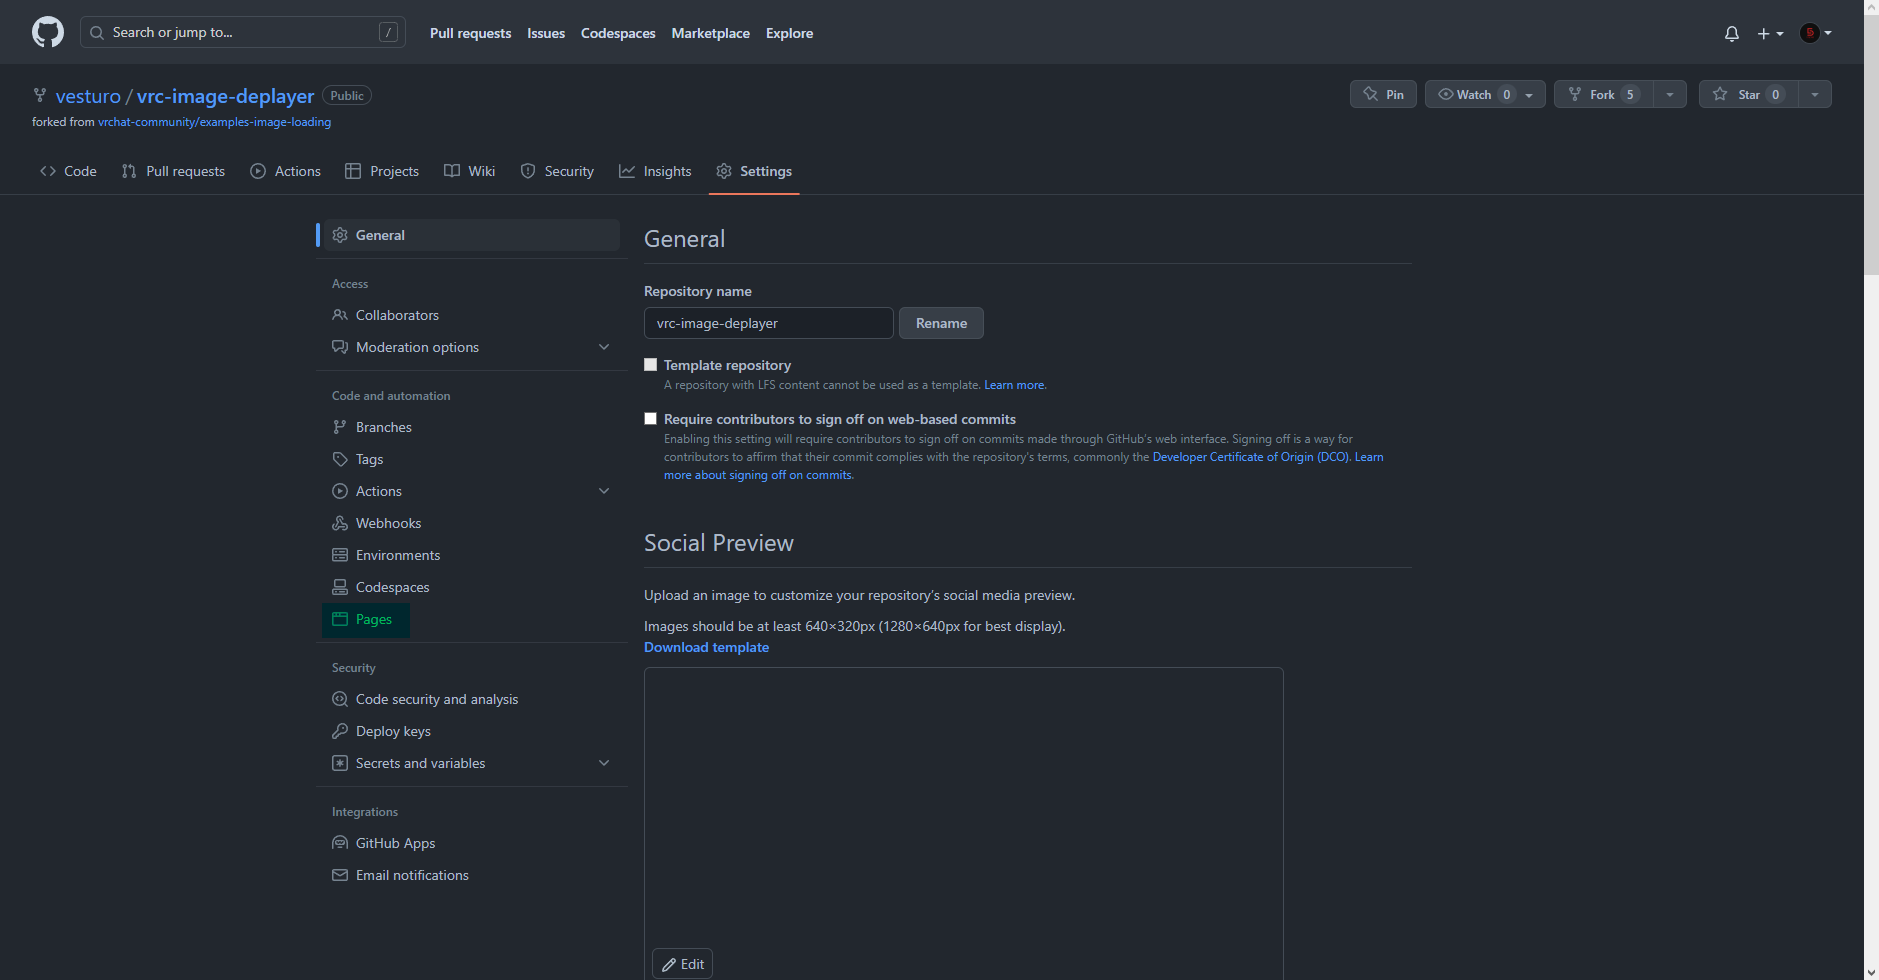Viewport: 1879px width, 980px height.
Task: Open Marketplace in top navigation
Action: coord(710,33)
